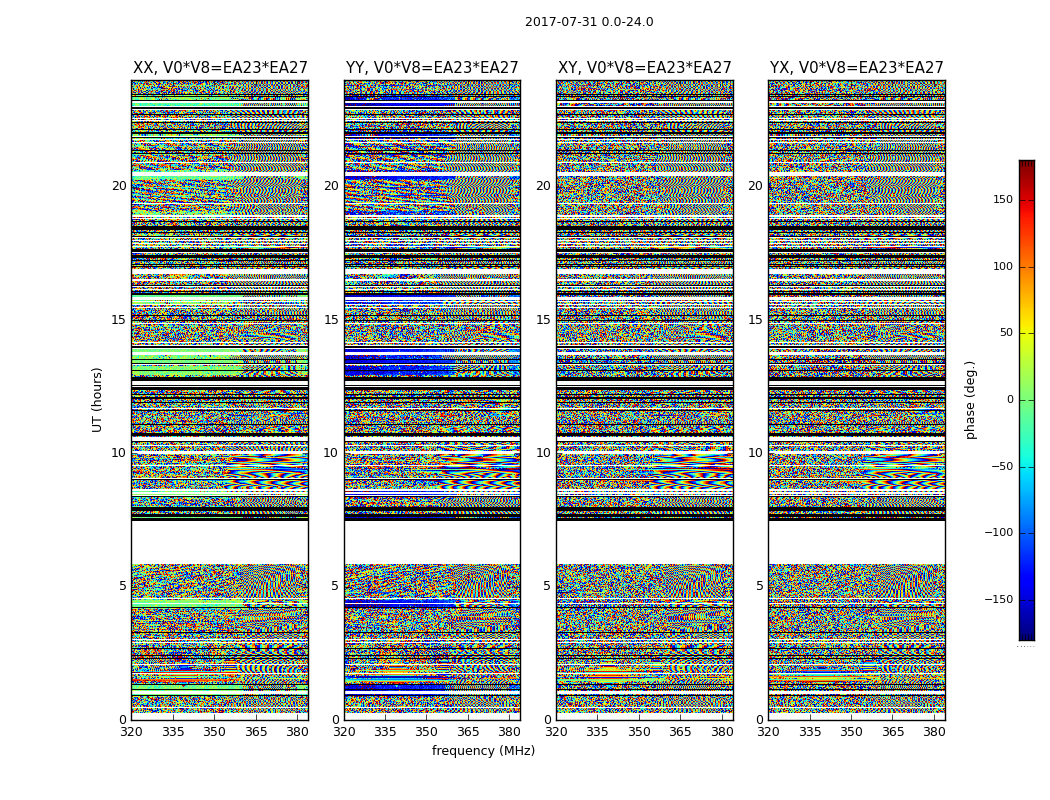Image resolution: width=1050 pixels, height=800 pixels.
Task: Click colorbar tick label '−50'
Action: [1002, 467]
